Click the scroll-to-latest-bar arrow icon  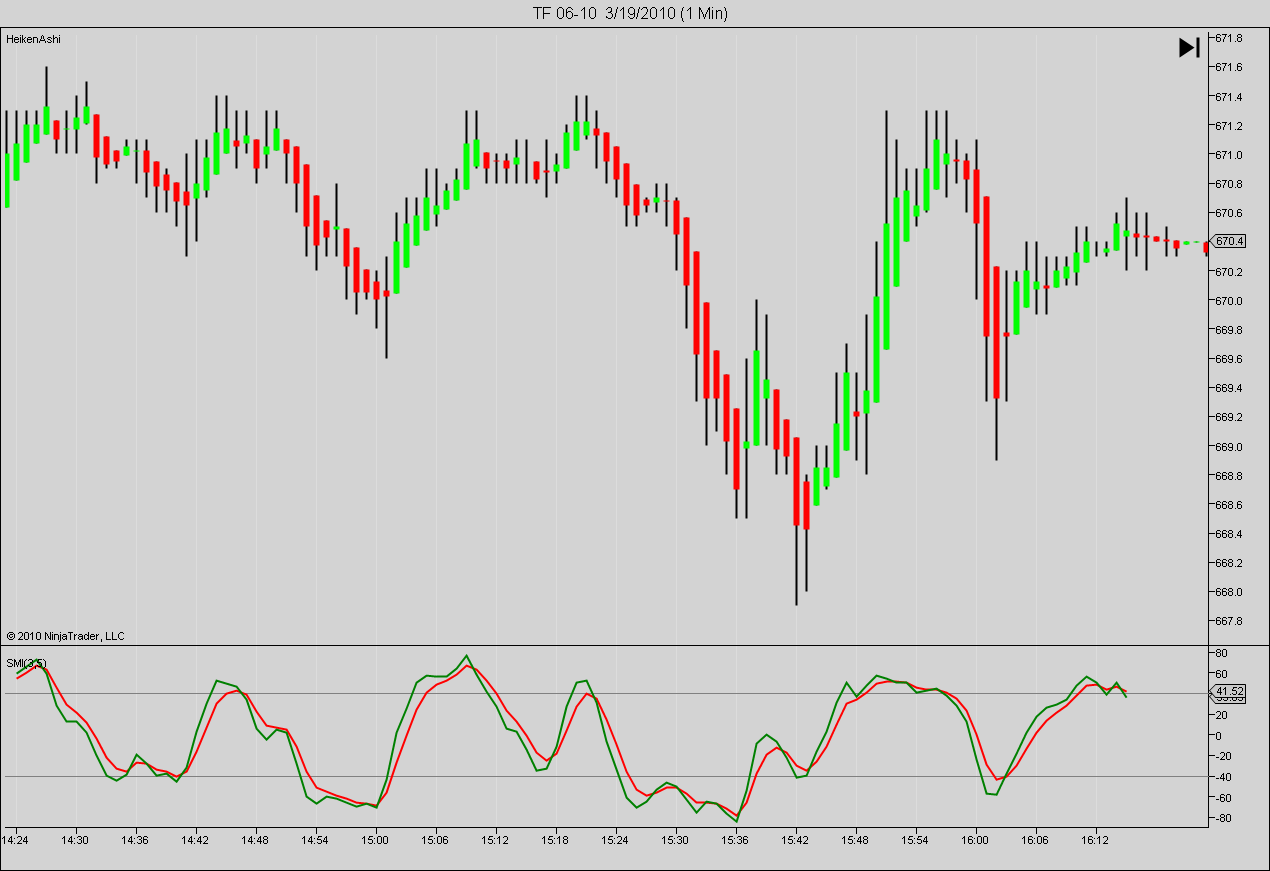1189,47
